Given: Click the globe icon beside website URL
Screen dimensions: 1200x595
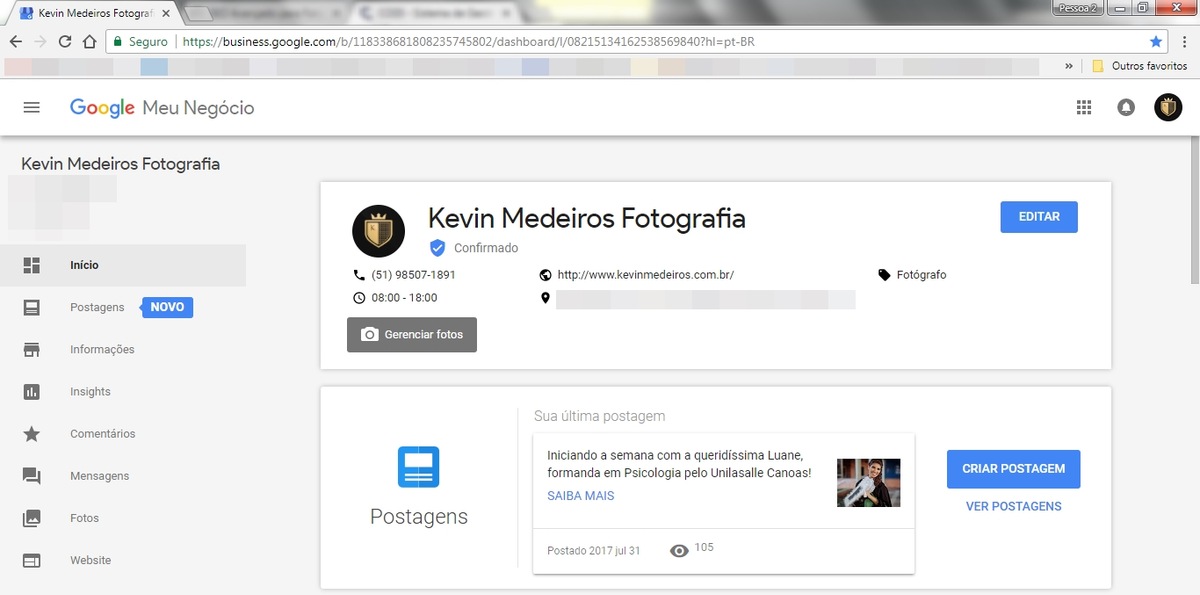Looking at the screenshot, I should (x=545, y=274).
